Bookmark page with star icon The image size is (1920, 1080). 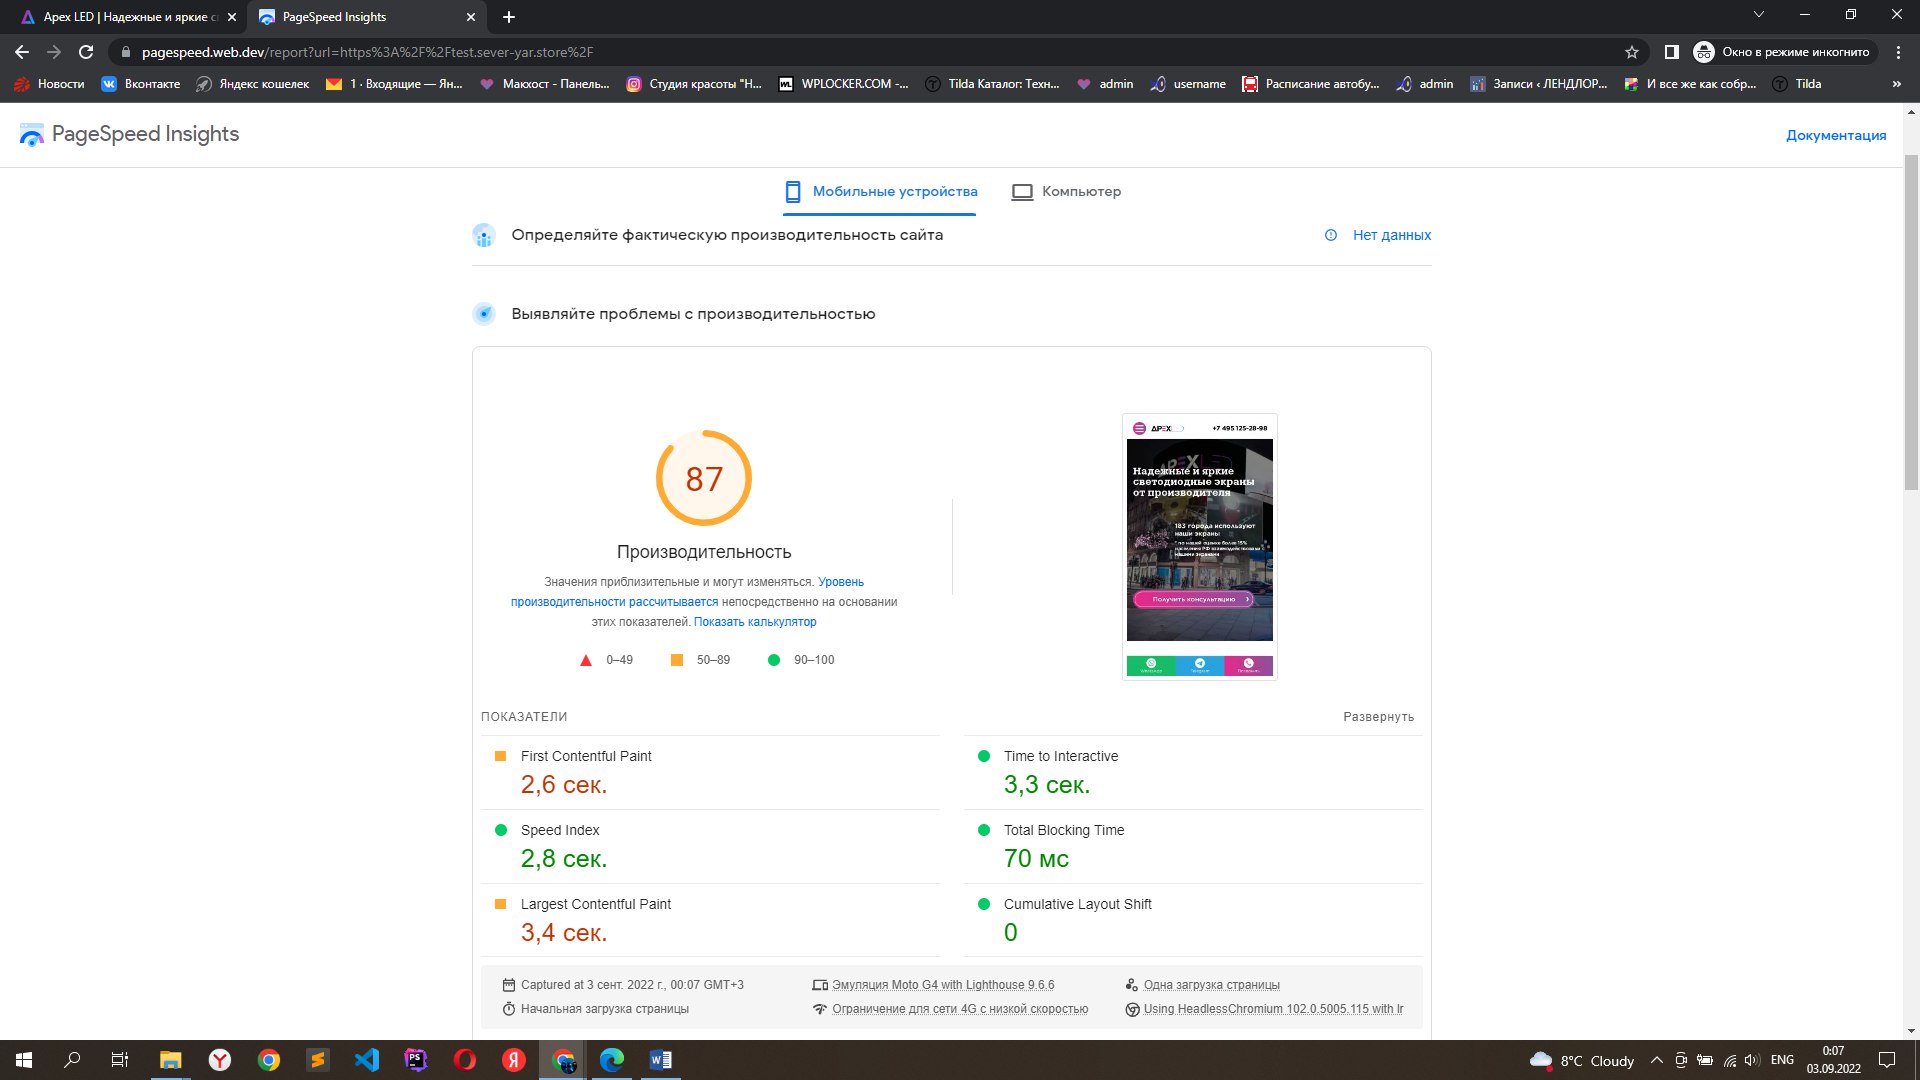[1632, 52]
